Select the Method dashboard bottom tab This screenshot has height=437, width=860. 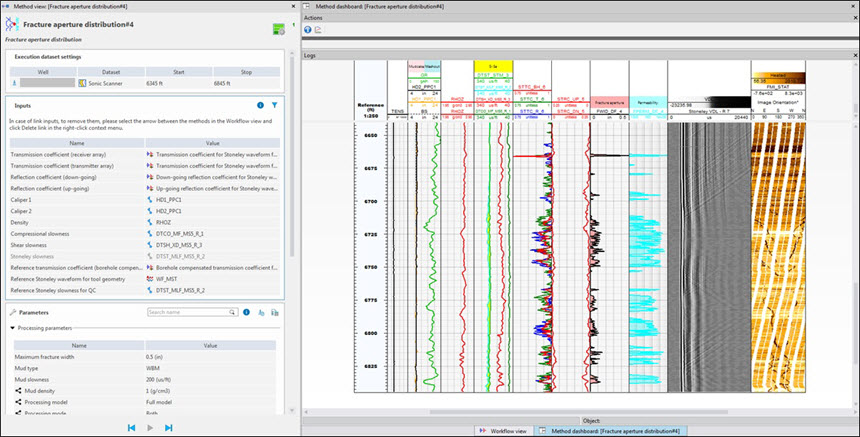click(610, 431)
